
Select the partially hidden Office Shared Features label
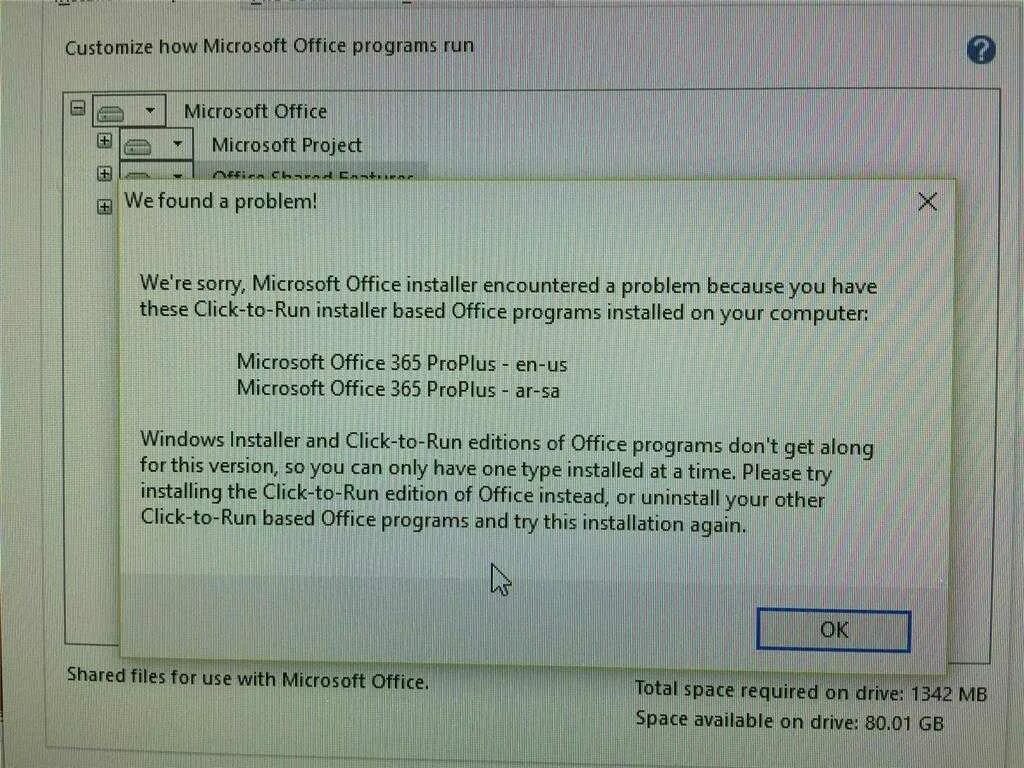pos(313,176)
